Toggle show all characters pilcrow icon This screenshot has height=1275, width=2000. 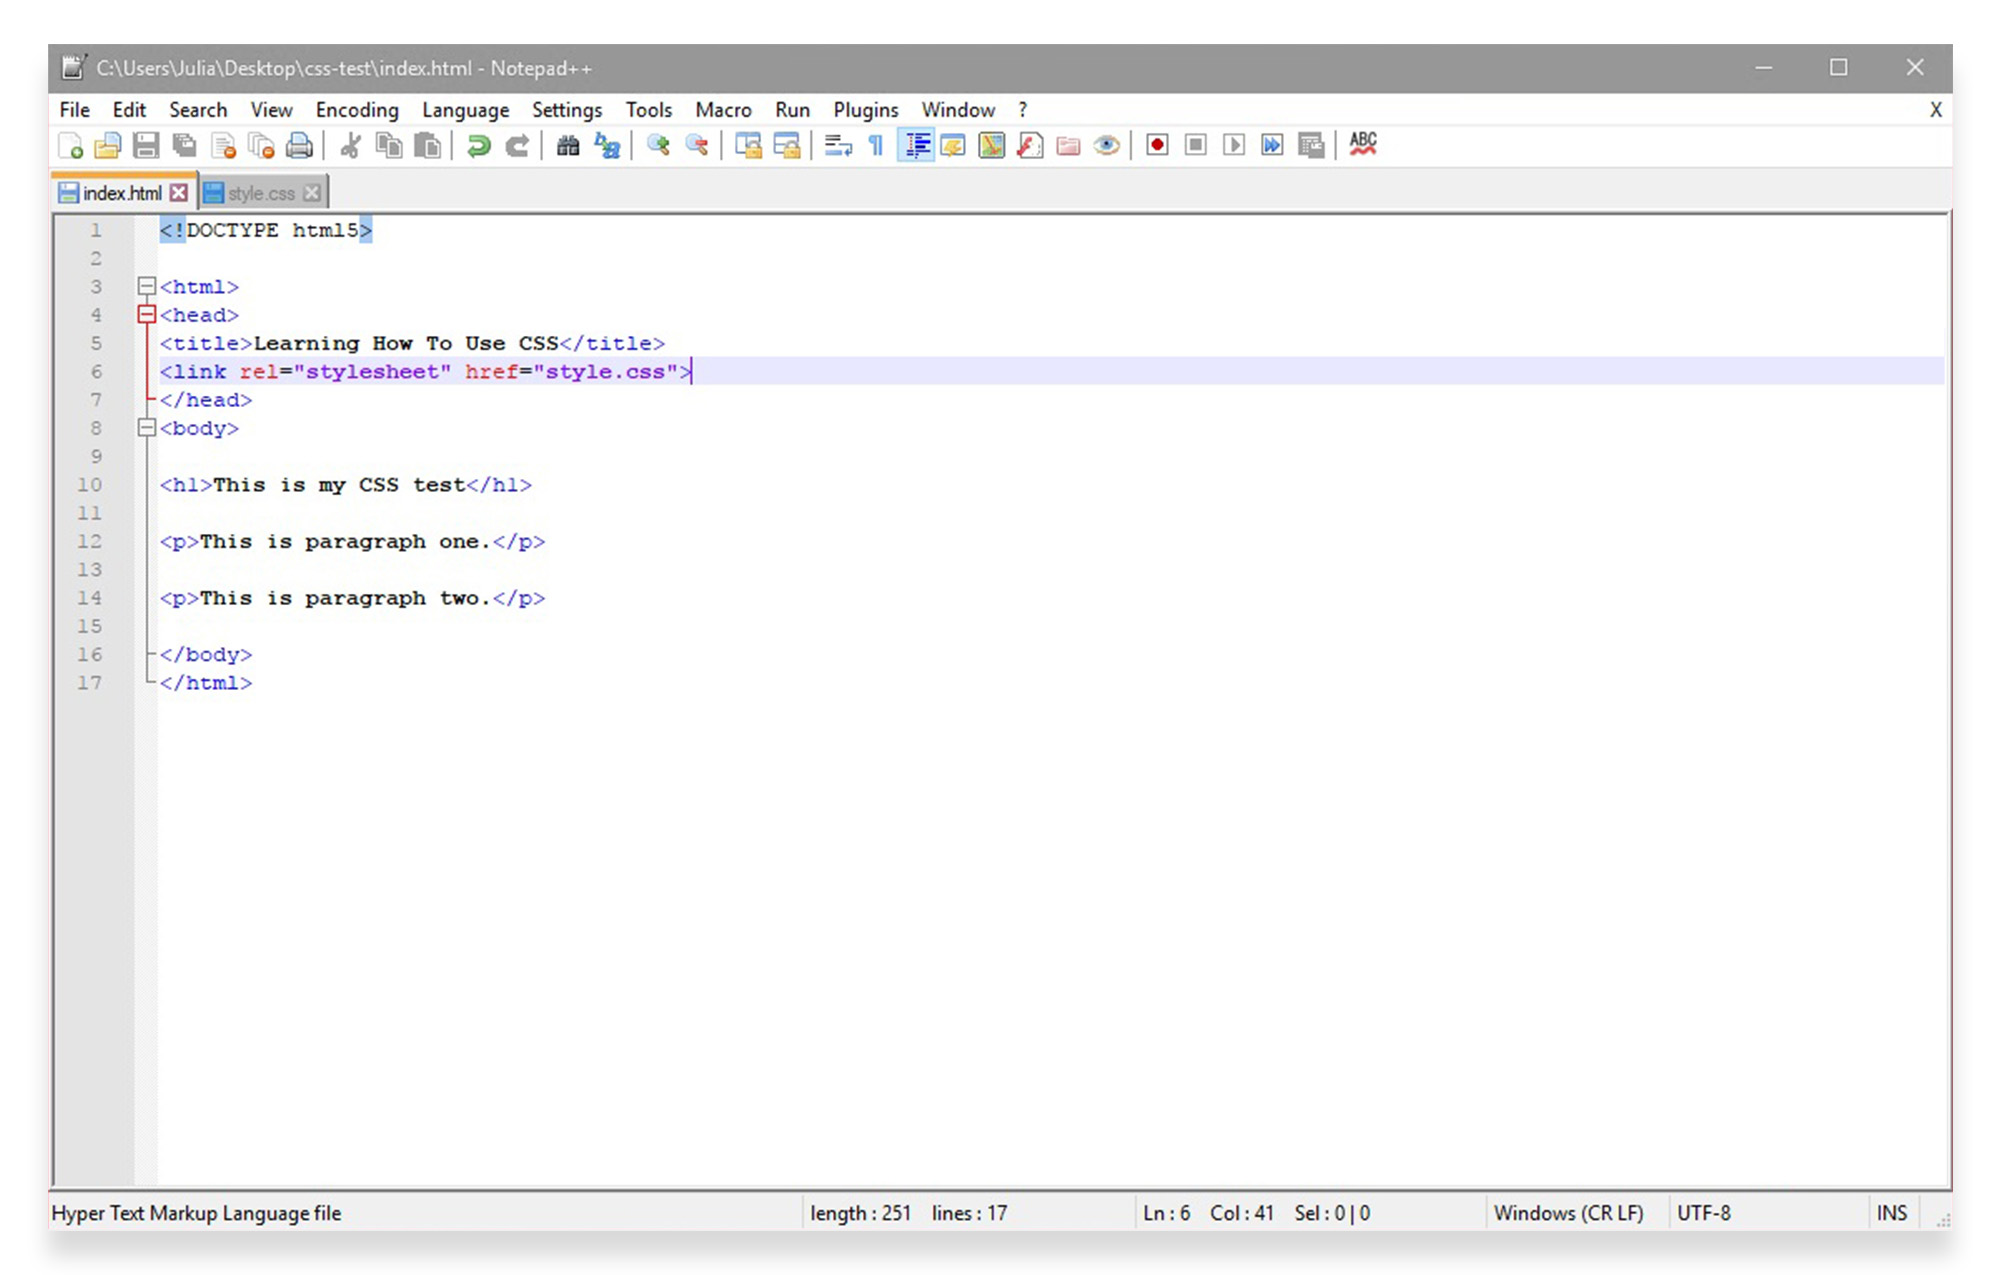[x=876, y=146]
